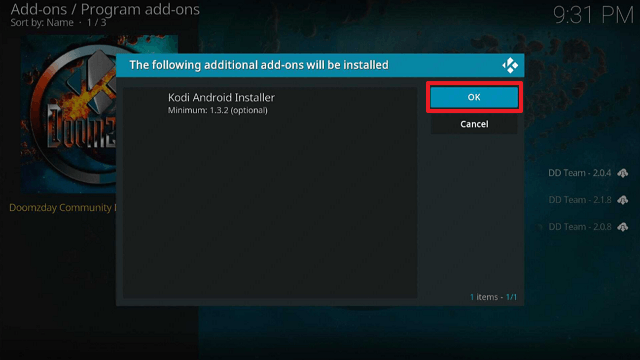The image size is (640, 360).
Task: Select DD Team - 2.0.8 version entry
Action: (580, 227)
